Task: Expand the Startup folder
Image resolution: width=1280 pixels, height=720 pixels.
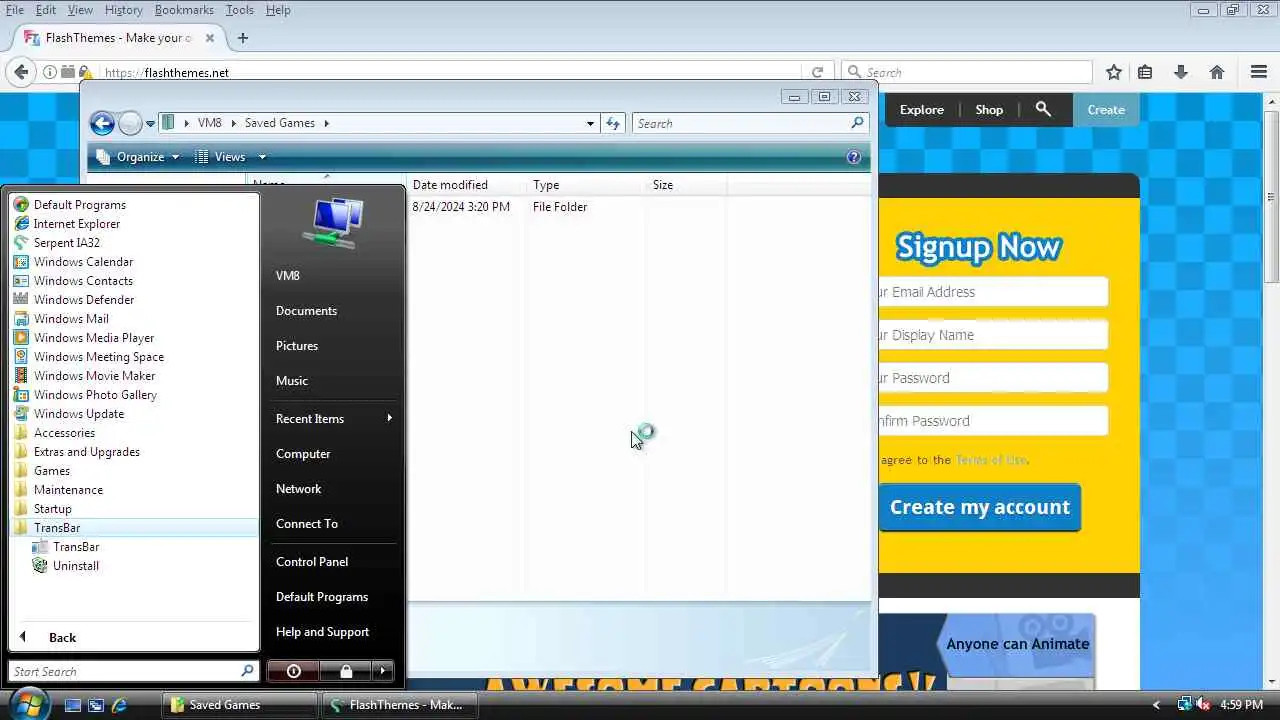Action: coord(52,509)
